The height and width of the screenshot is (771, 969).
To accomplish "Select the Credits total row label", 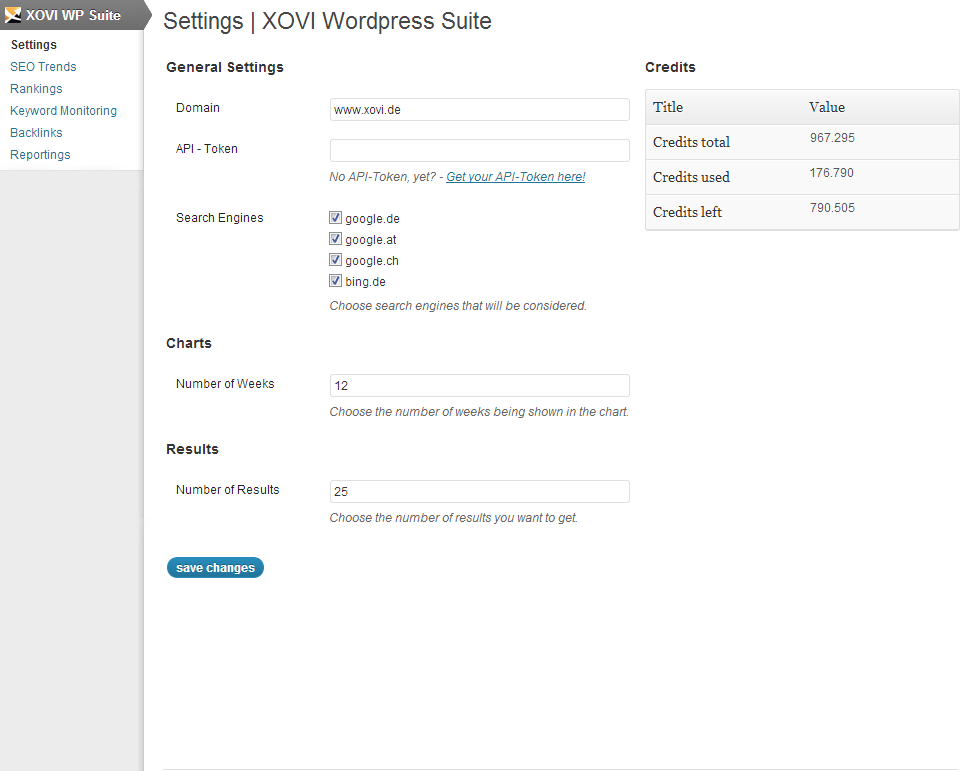I will point(692,142).
